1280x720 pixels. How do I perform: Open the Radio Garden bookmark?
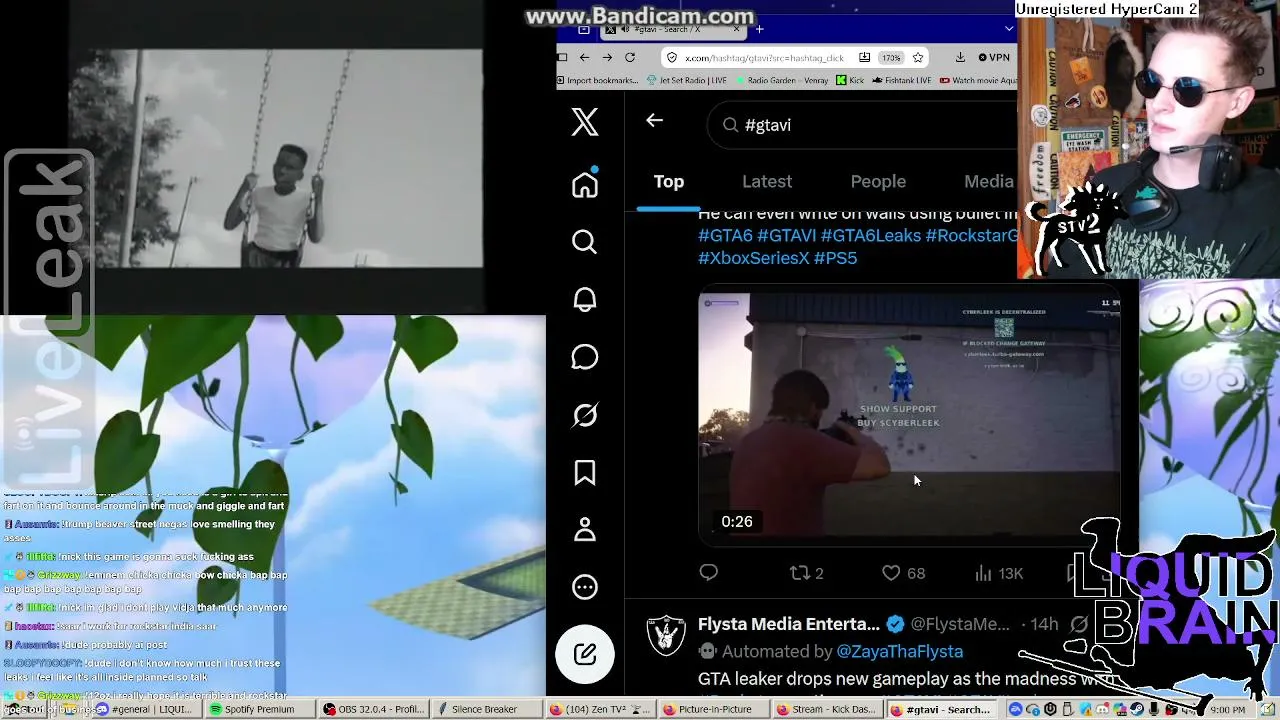(783, 80)
